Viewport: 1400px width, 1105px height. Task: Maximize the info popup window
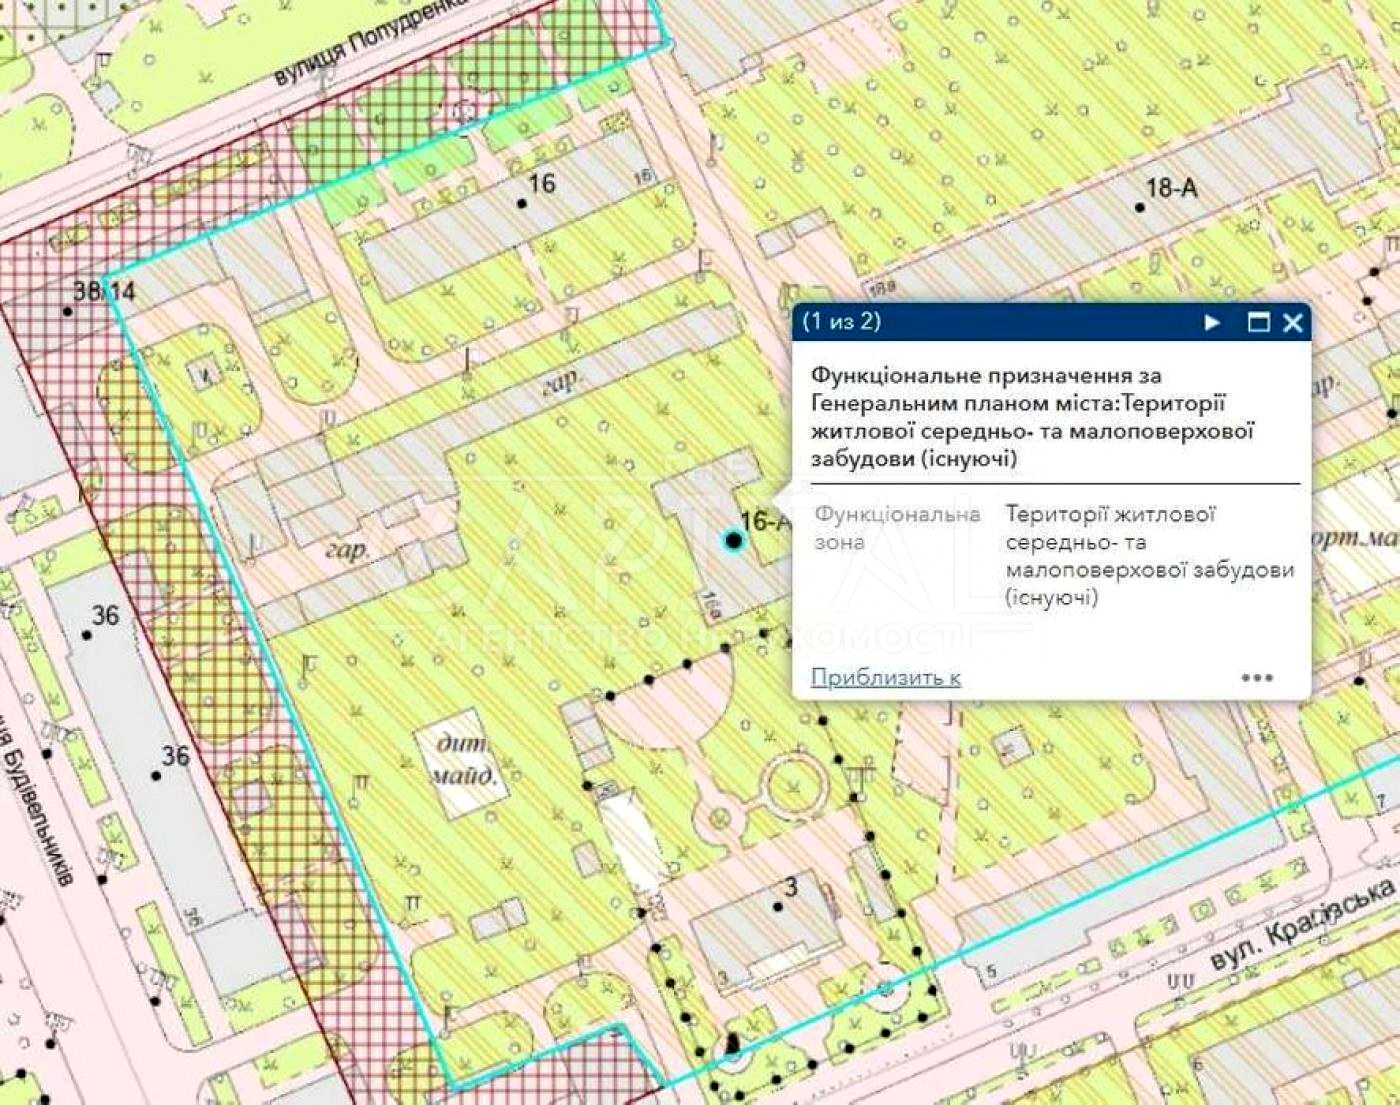(1259, 322)
